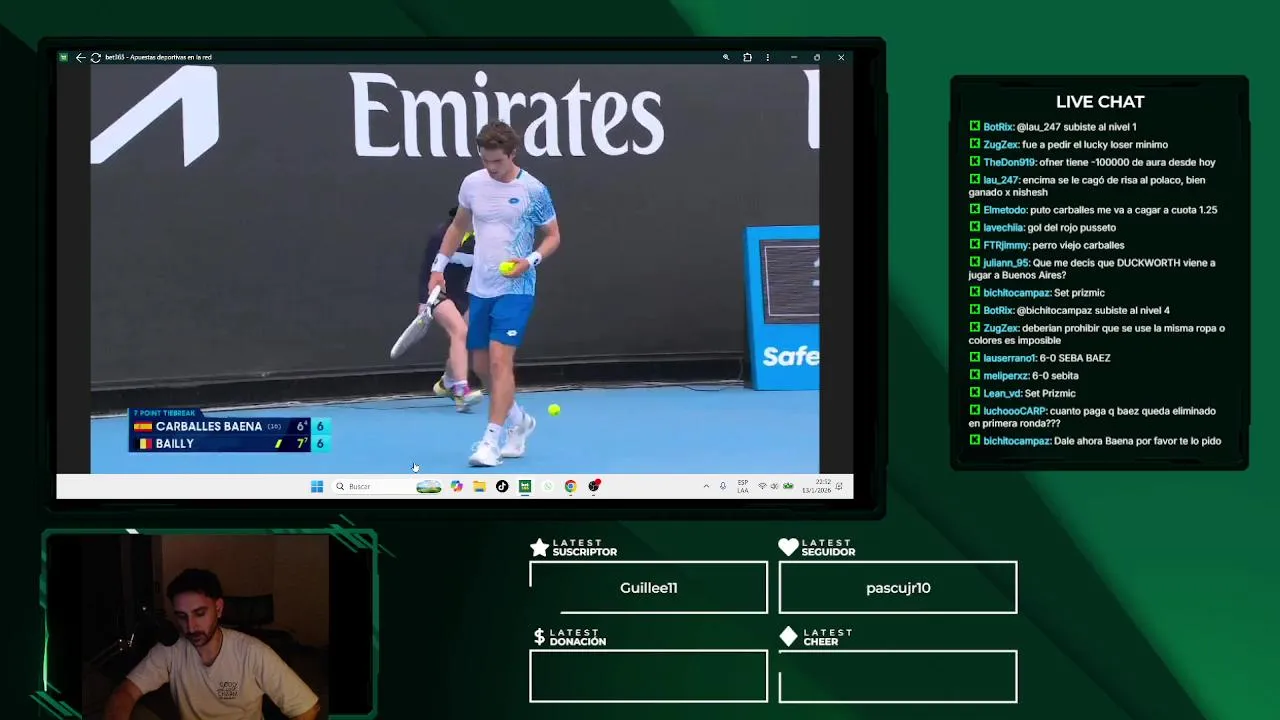Click the tennis match video stream

(x=455, y=268)
